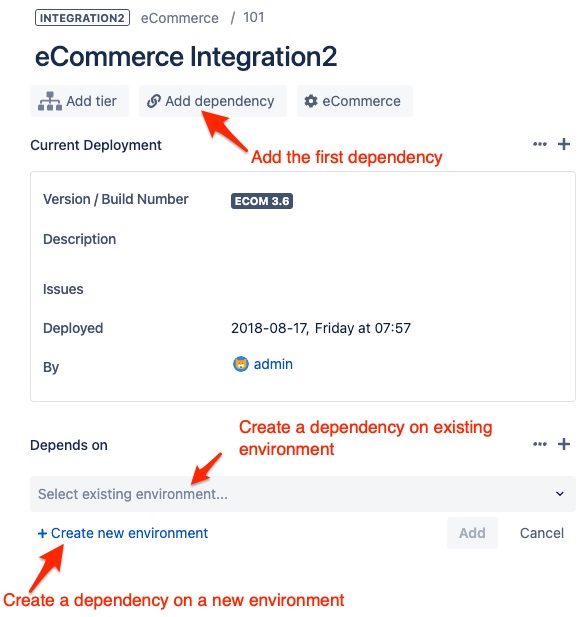Click the Add tier button label
This screenshot has width=584, height=617.
(91, 101)
